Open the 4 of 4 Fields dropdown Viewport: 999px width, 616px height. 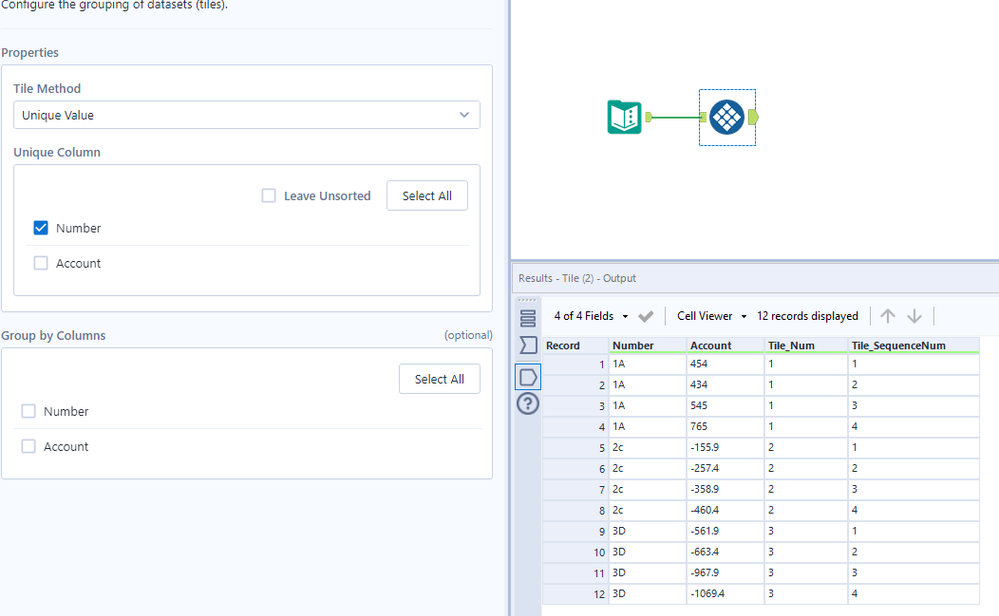pos(591,316)
